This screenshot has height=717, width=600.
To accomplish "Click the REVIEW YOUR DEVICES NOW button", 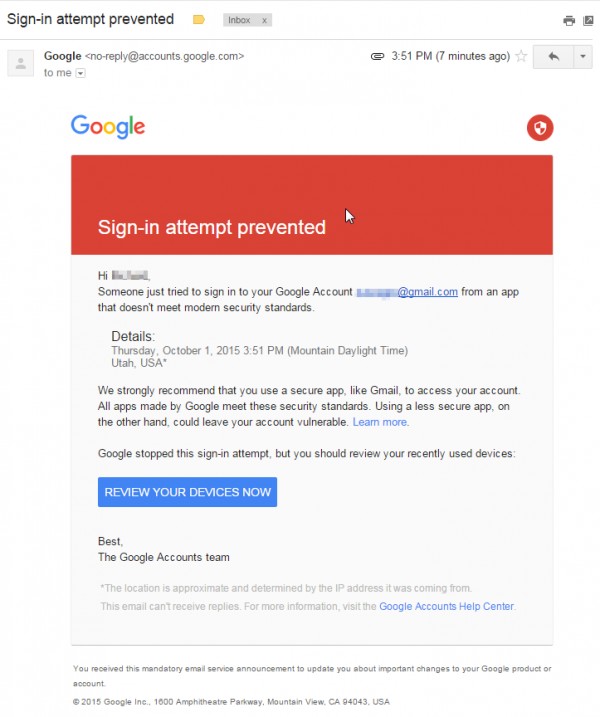I will pos(188,492).
